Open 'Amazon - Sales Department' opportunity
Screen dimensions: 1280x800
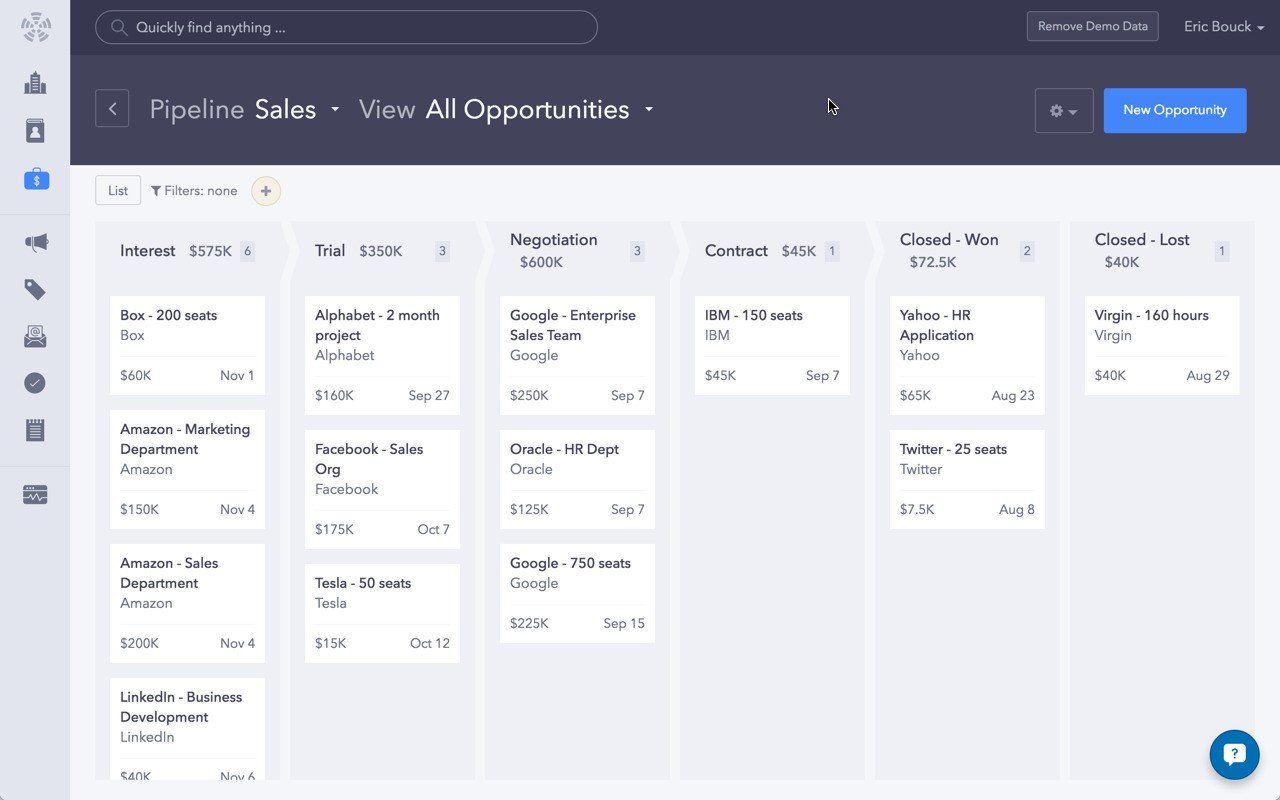187,604
